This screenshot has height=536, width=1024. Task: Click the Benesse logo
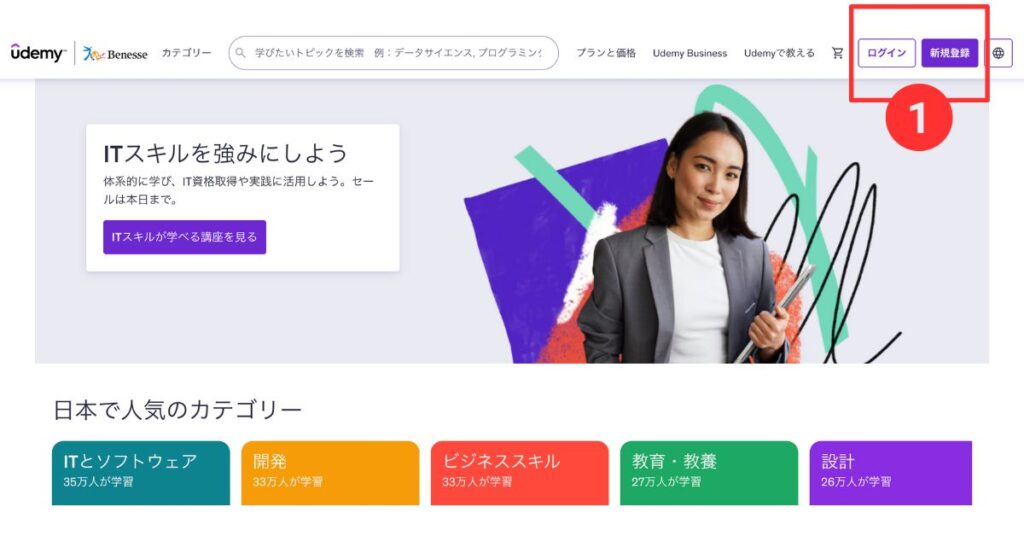coord(115,54)
